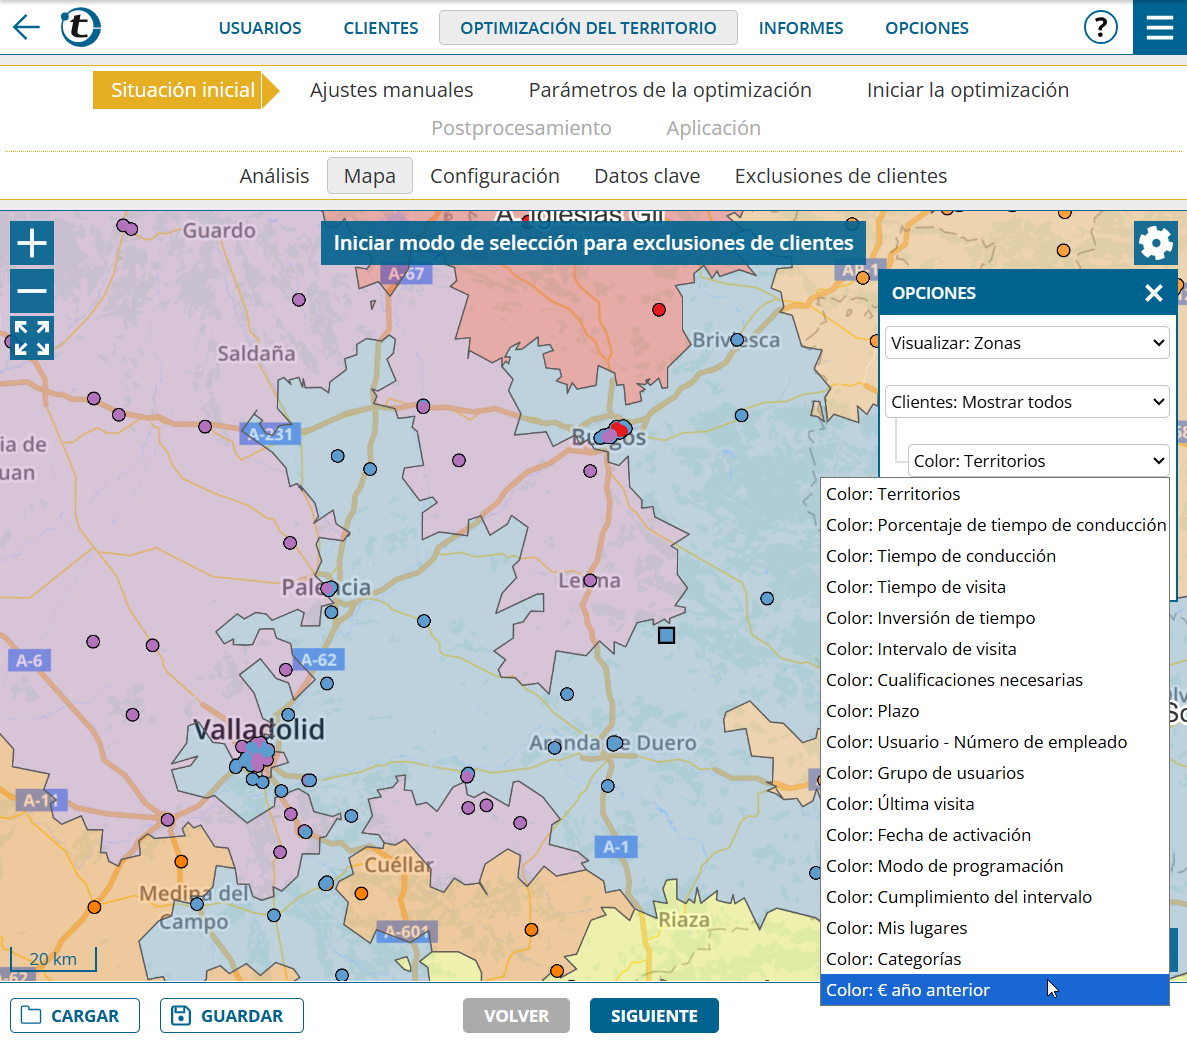
Task: Click the map options gear icon
Action: pyautogui.click(x=1155, y=243)
